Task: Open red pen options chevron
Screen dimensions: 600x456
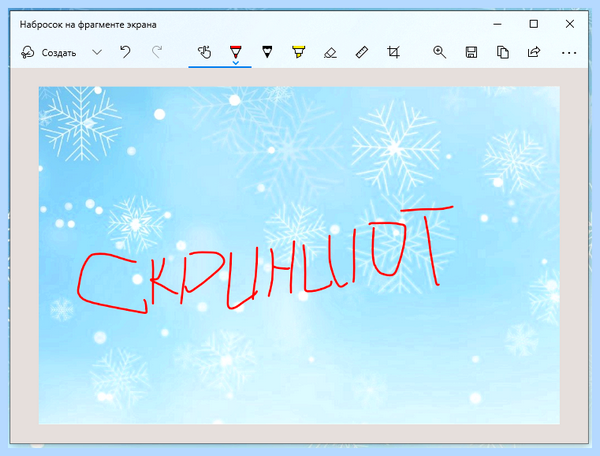Action: [x=236, y=63]
